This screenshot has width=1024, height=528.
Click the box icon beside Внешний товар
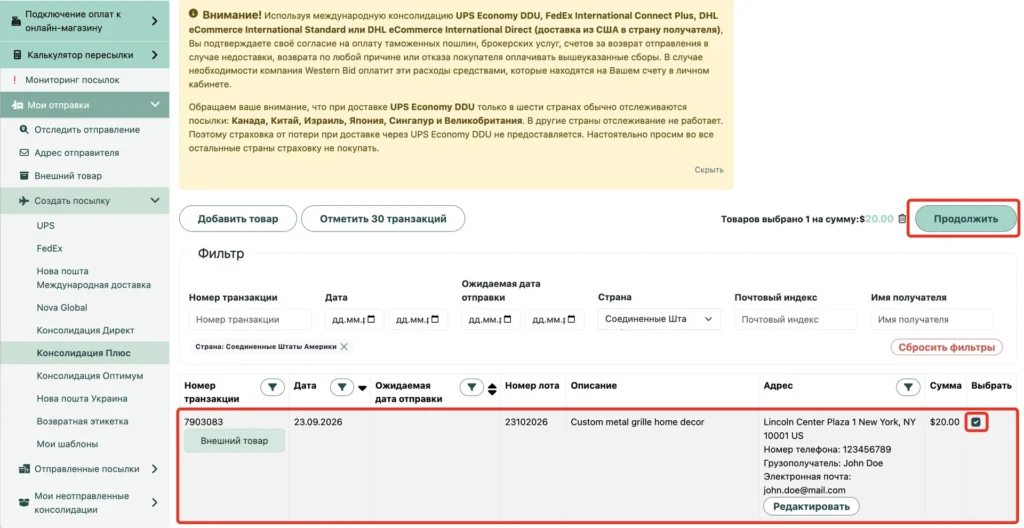tap(24, 176)
